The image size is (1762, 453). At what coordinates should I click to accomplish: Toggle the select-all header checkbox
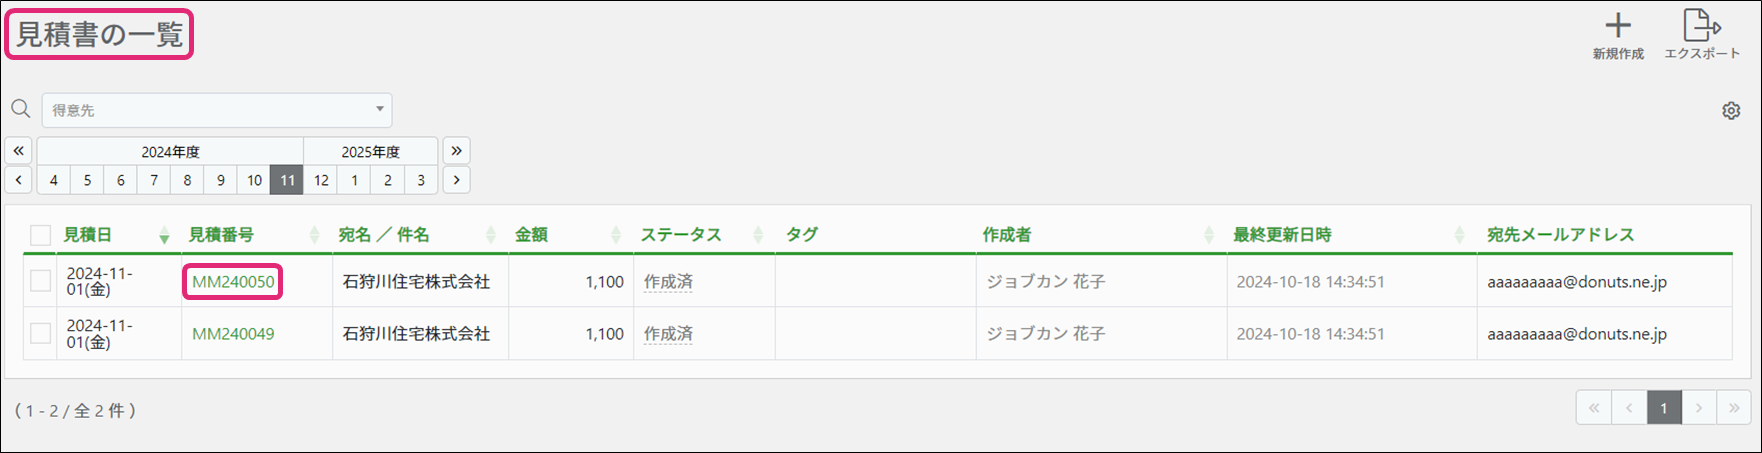pos(40,235)
